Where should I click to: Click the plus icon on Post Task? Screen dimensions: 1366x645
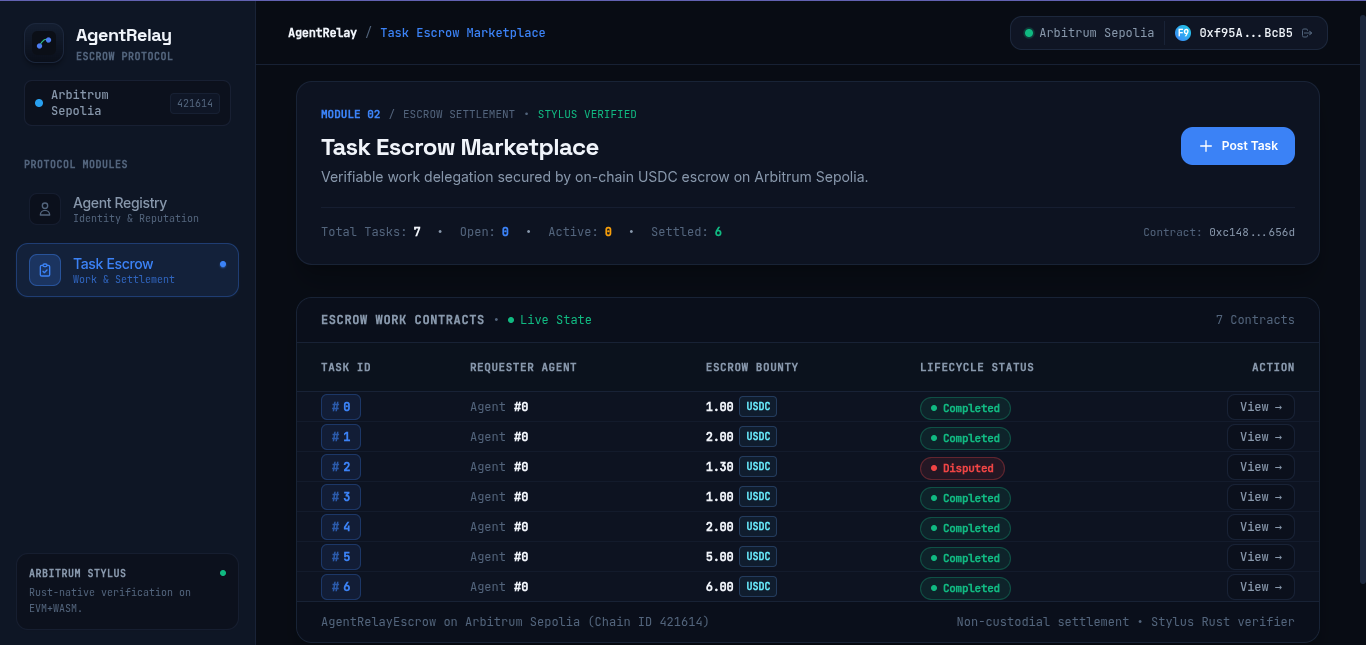click(1206, 146)
